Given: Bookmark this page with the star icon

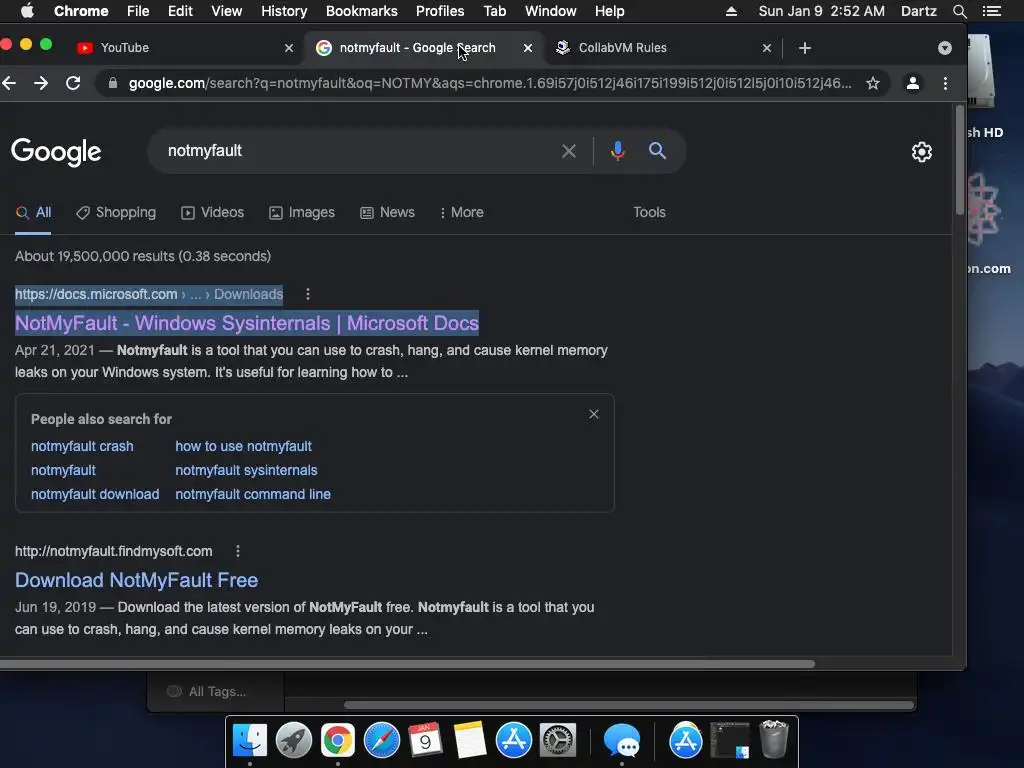Looking at the screenshot, I should 872,83.
